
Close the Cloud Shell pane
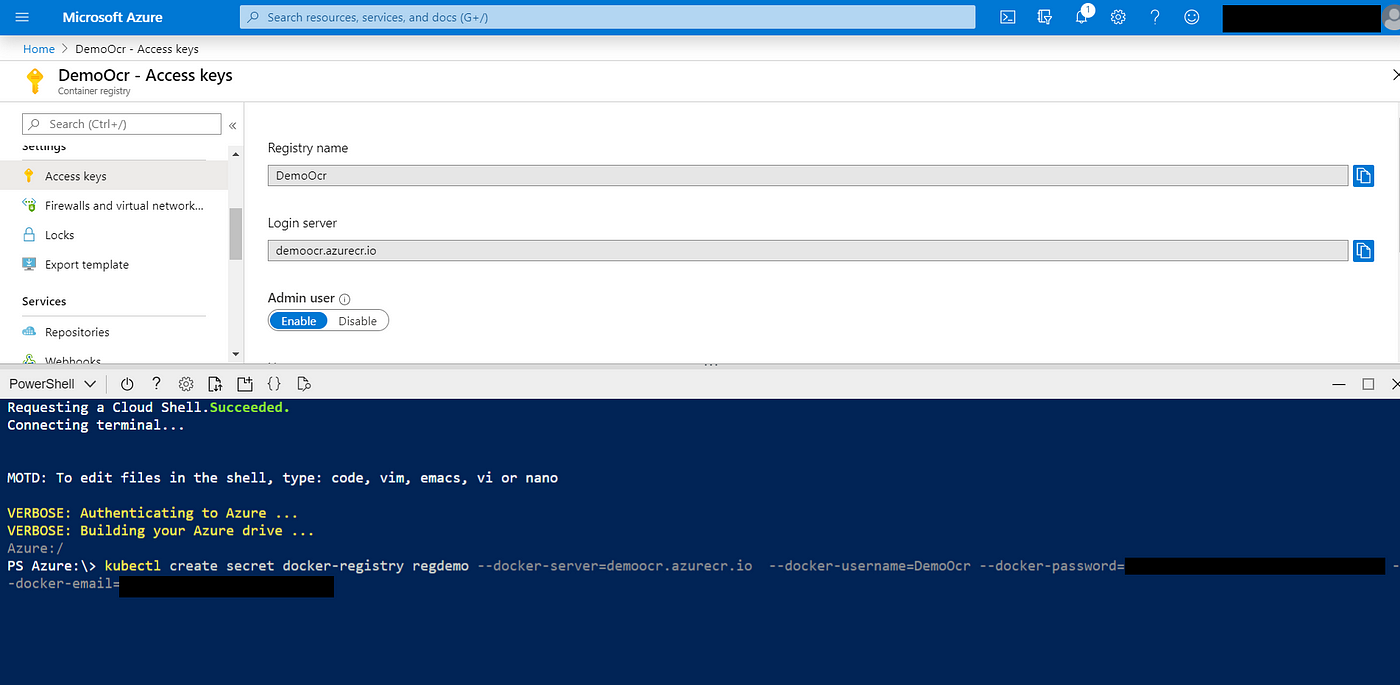[x=1395, y=384]
